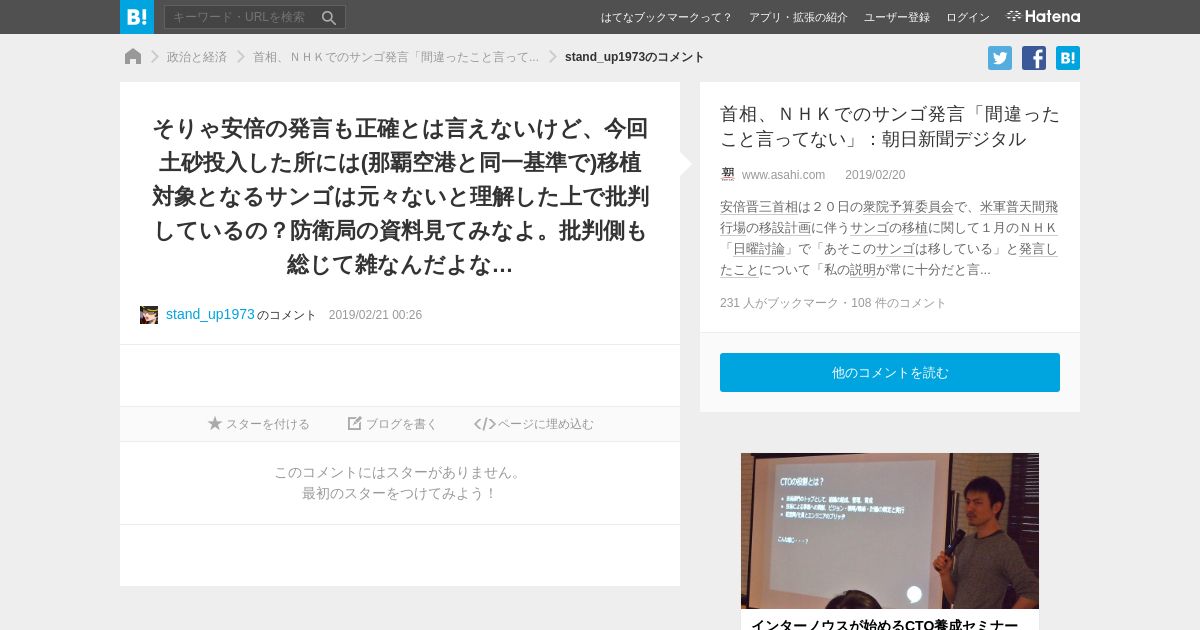Open the CTO seminar ad image
The image size is (1200, 630).
(x=890, y=531)
